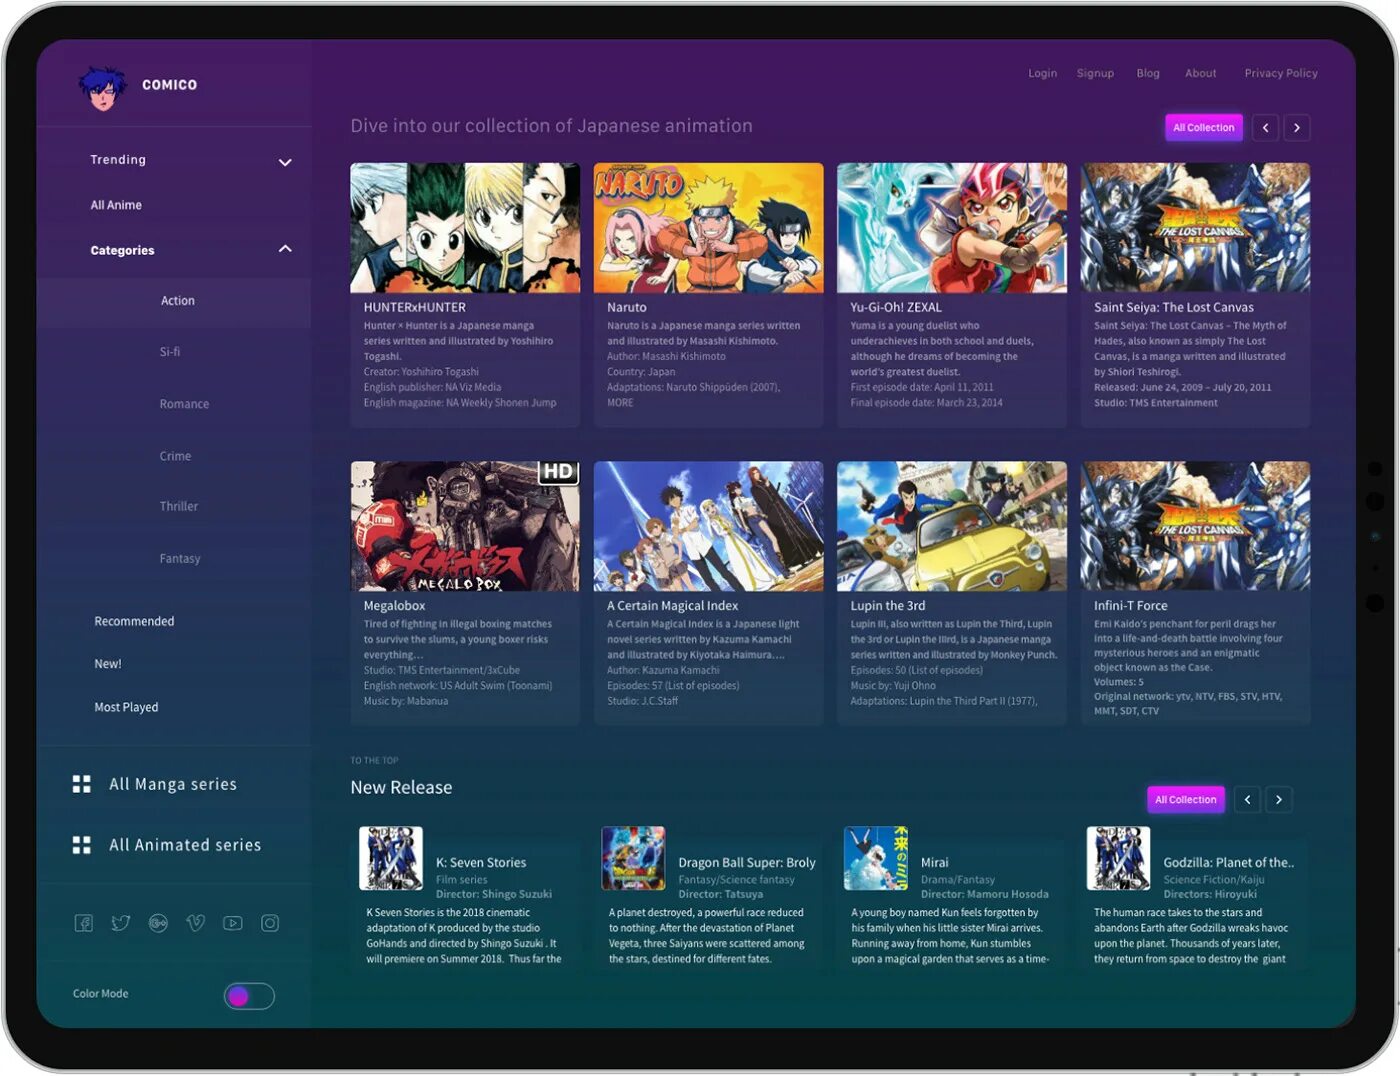Screen dimensions: 1400x1076
Task: Open the New! sidebar item
Action: (108, 664)
